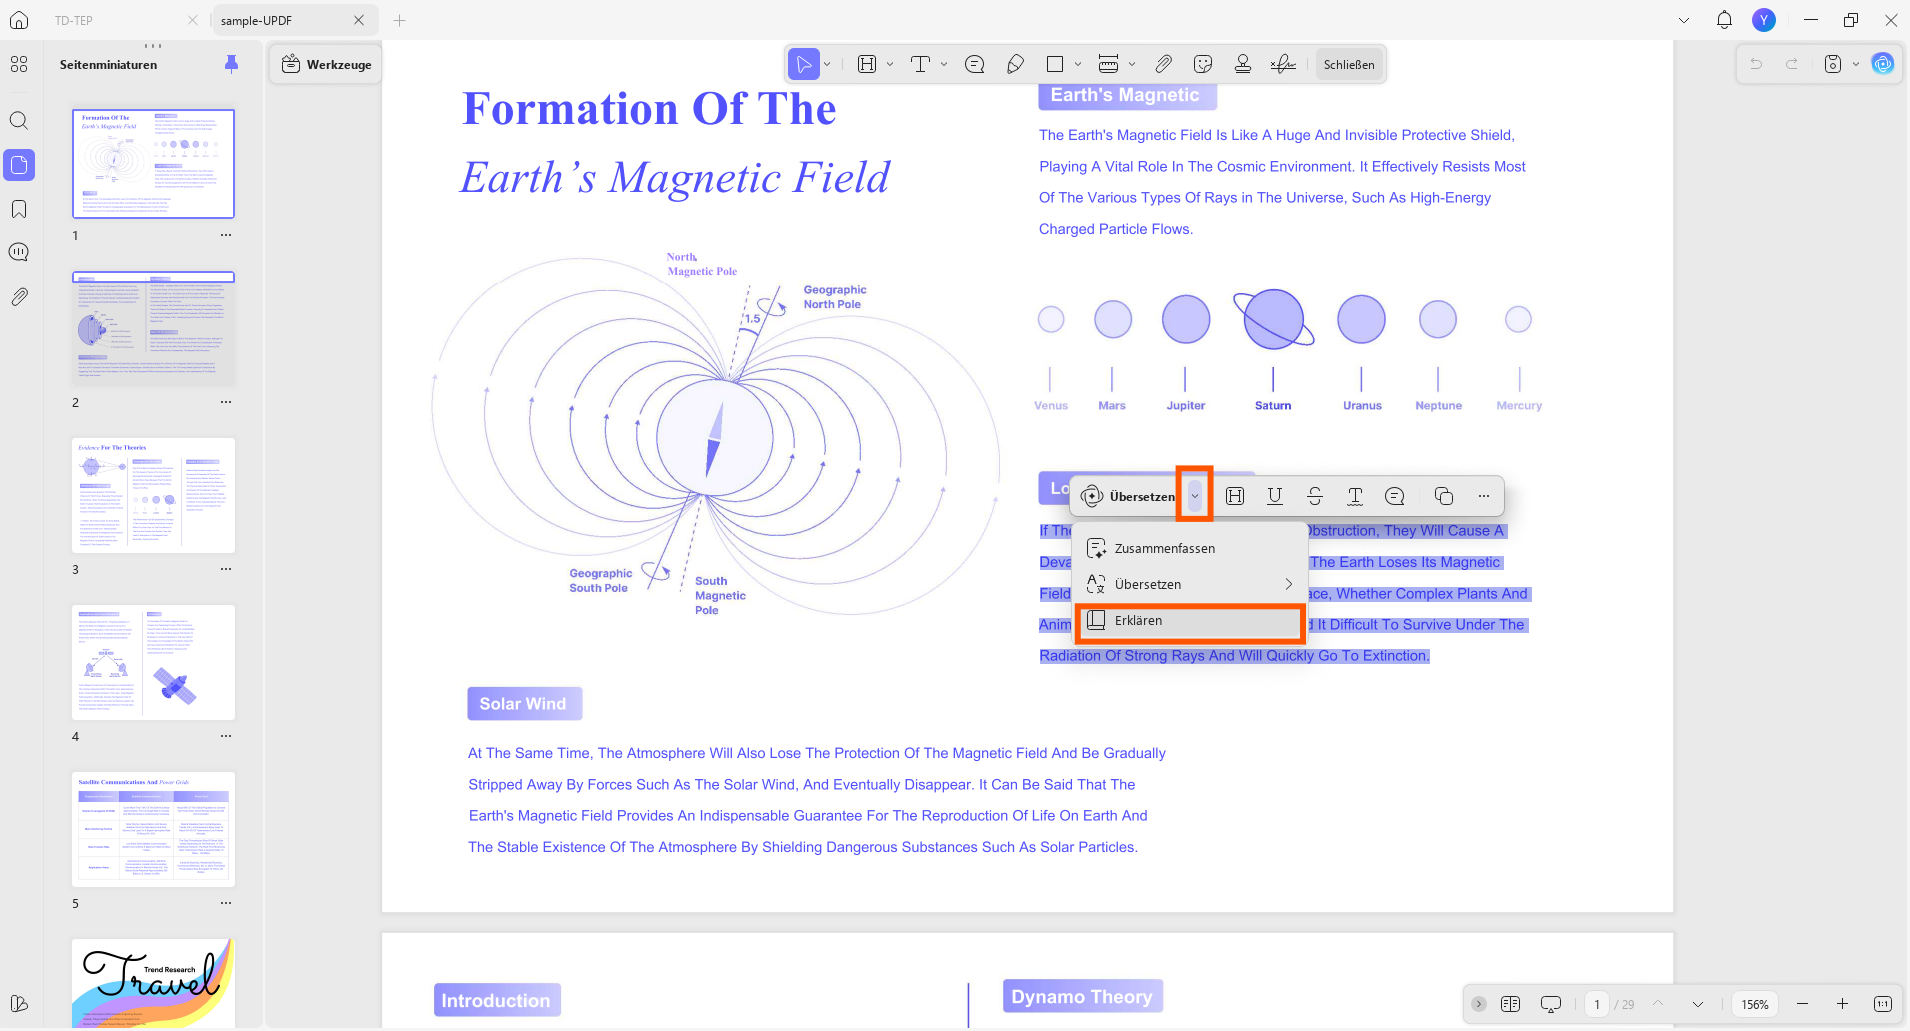
Task: Open more options in floating toolbar
Action: click(x=1484, y=496)
